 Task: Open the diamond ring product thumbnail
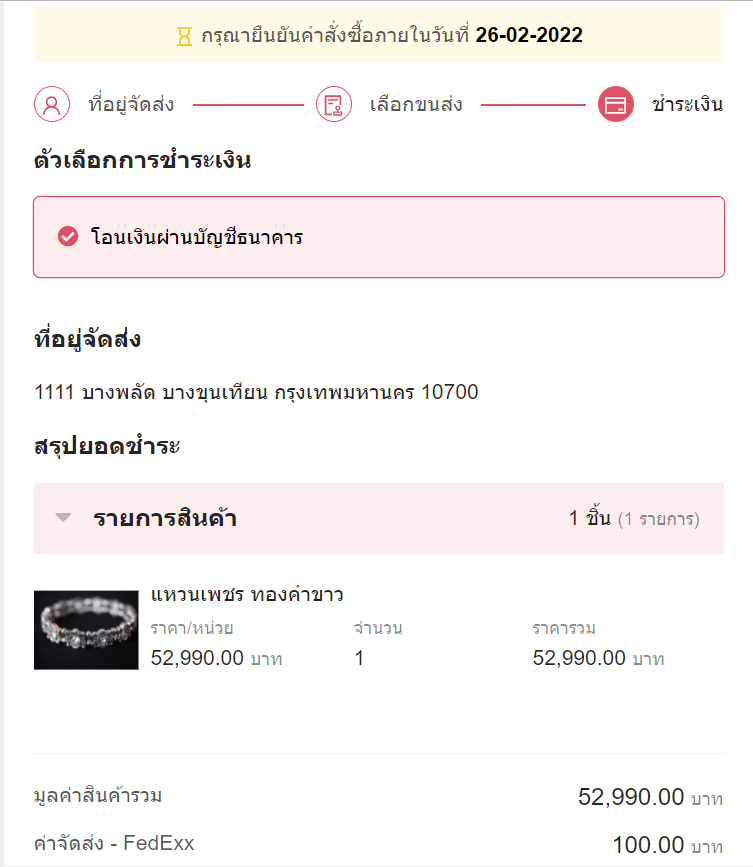coord(86,630)
